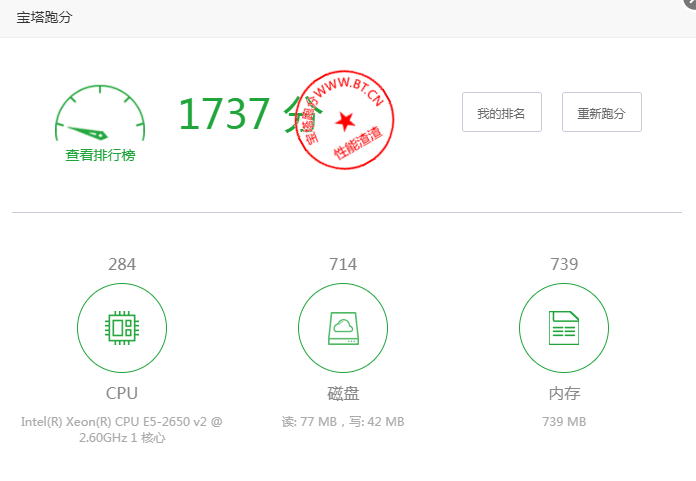Open the 查看排行榜 leaderboard link
696x481 pixels.
pyautogui.click(x=100, y=156)
